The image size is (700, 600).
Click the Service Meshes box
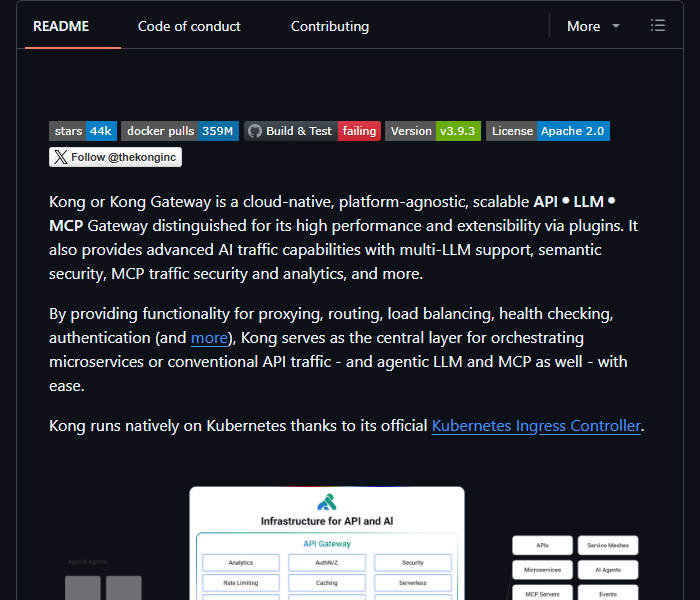(608, 545)
